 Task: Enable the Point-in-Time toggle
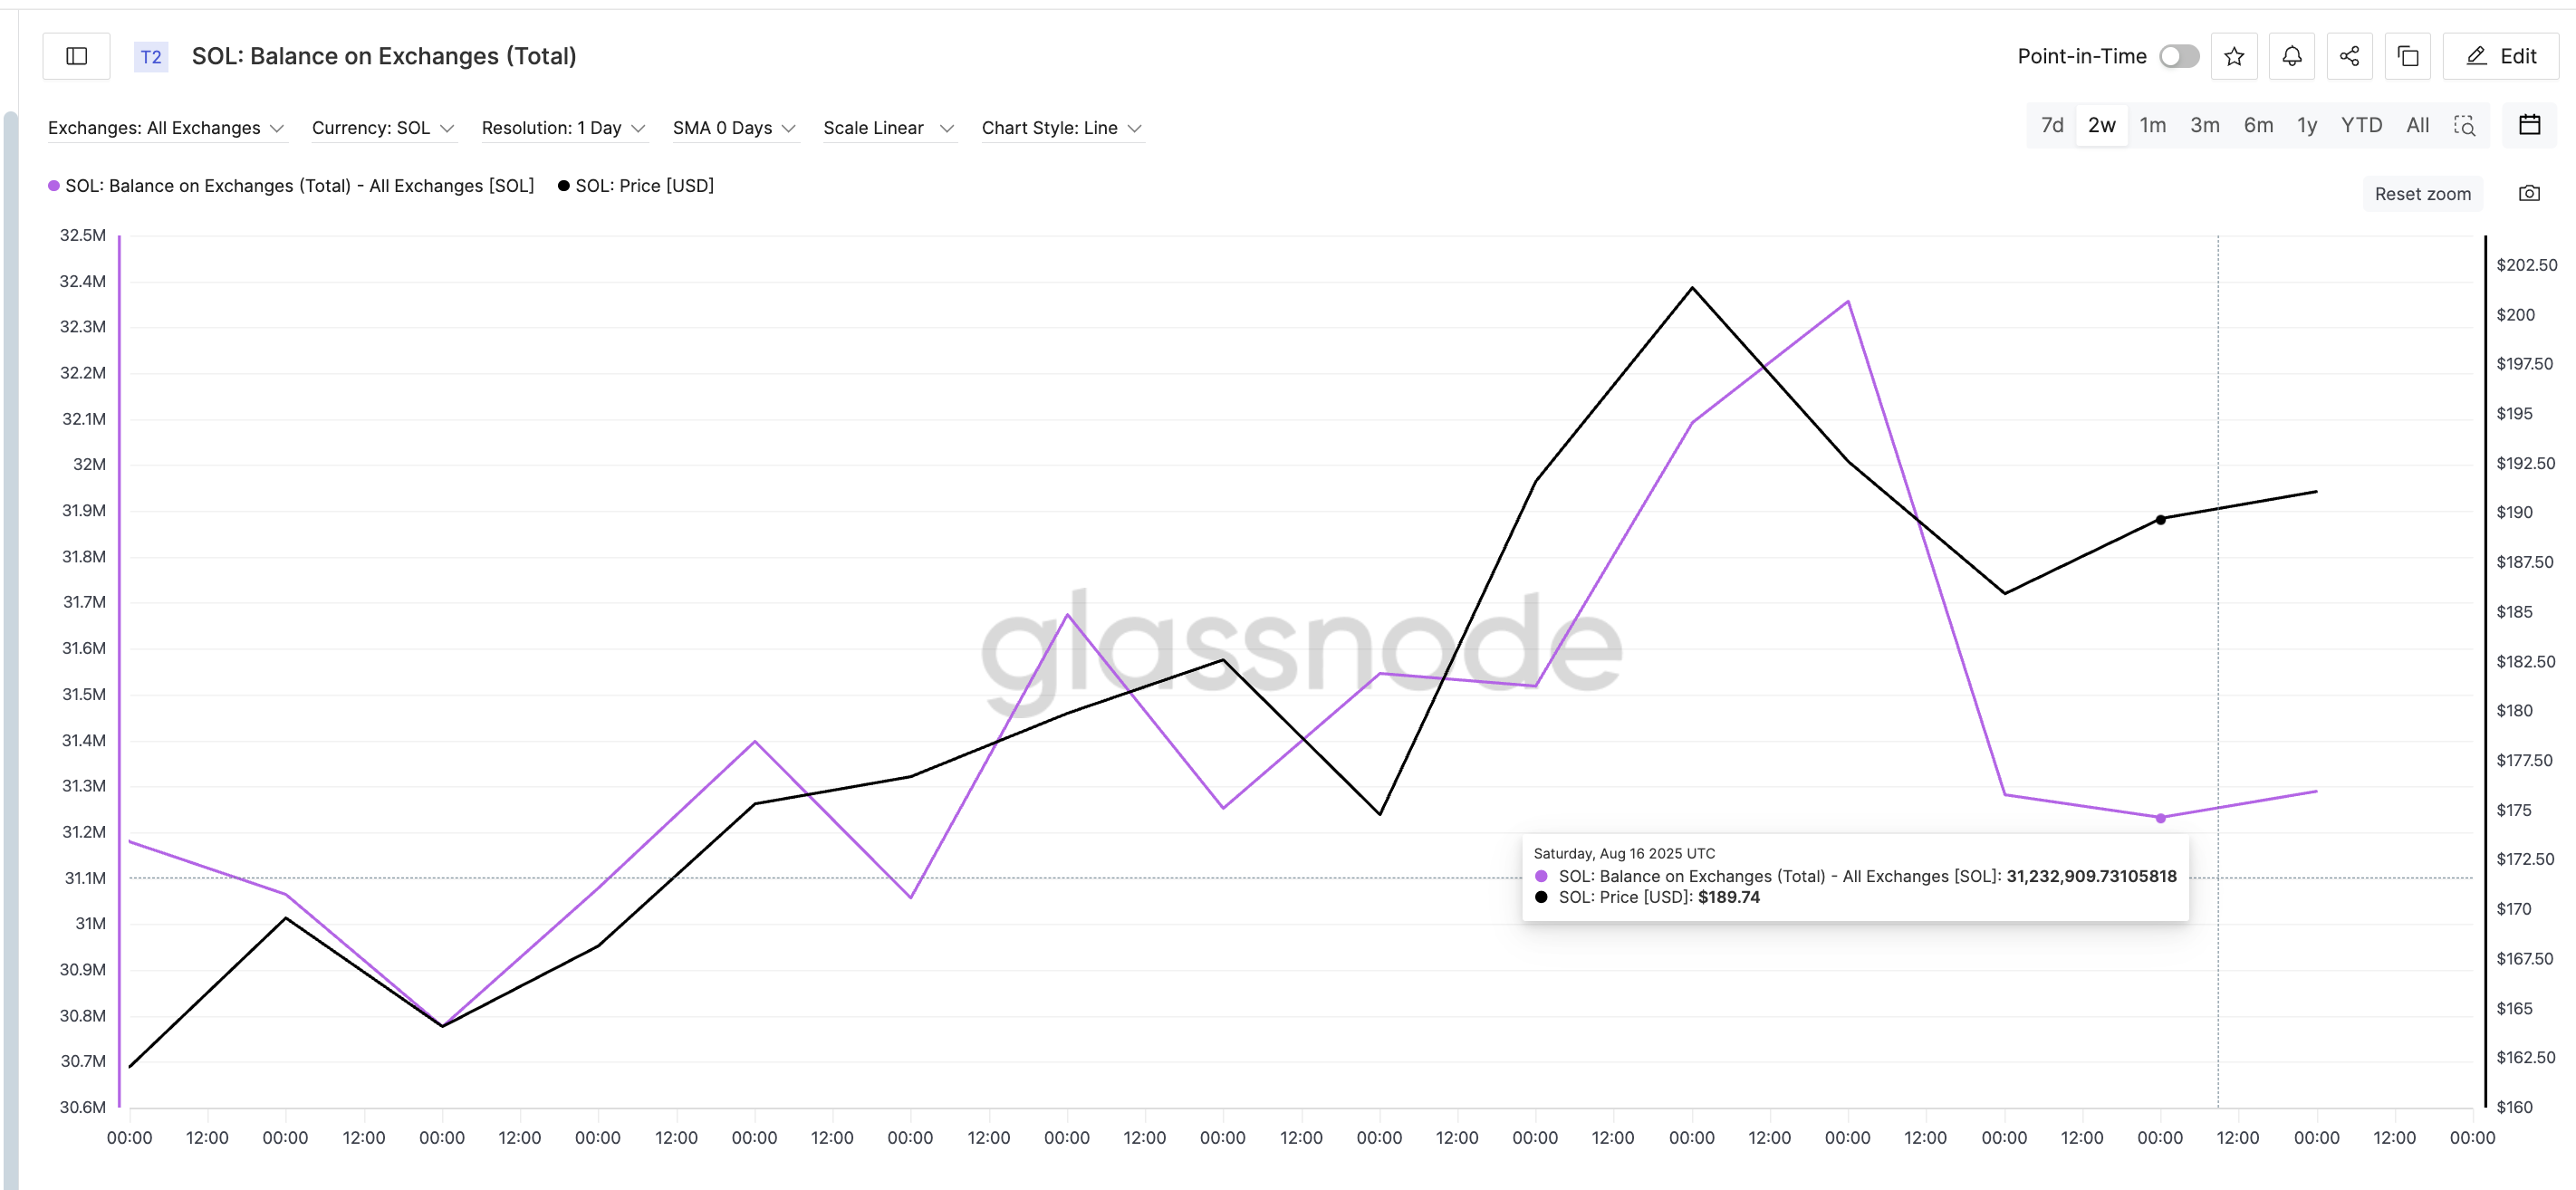tap(2178, 57)
